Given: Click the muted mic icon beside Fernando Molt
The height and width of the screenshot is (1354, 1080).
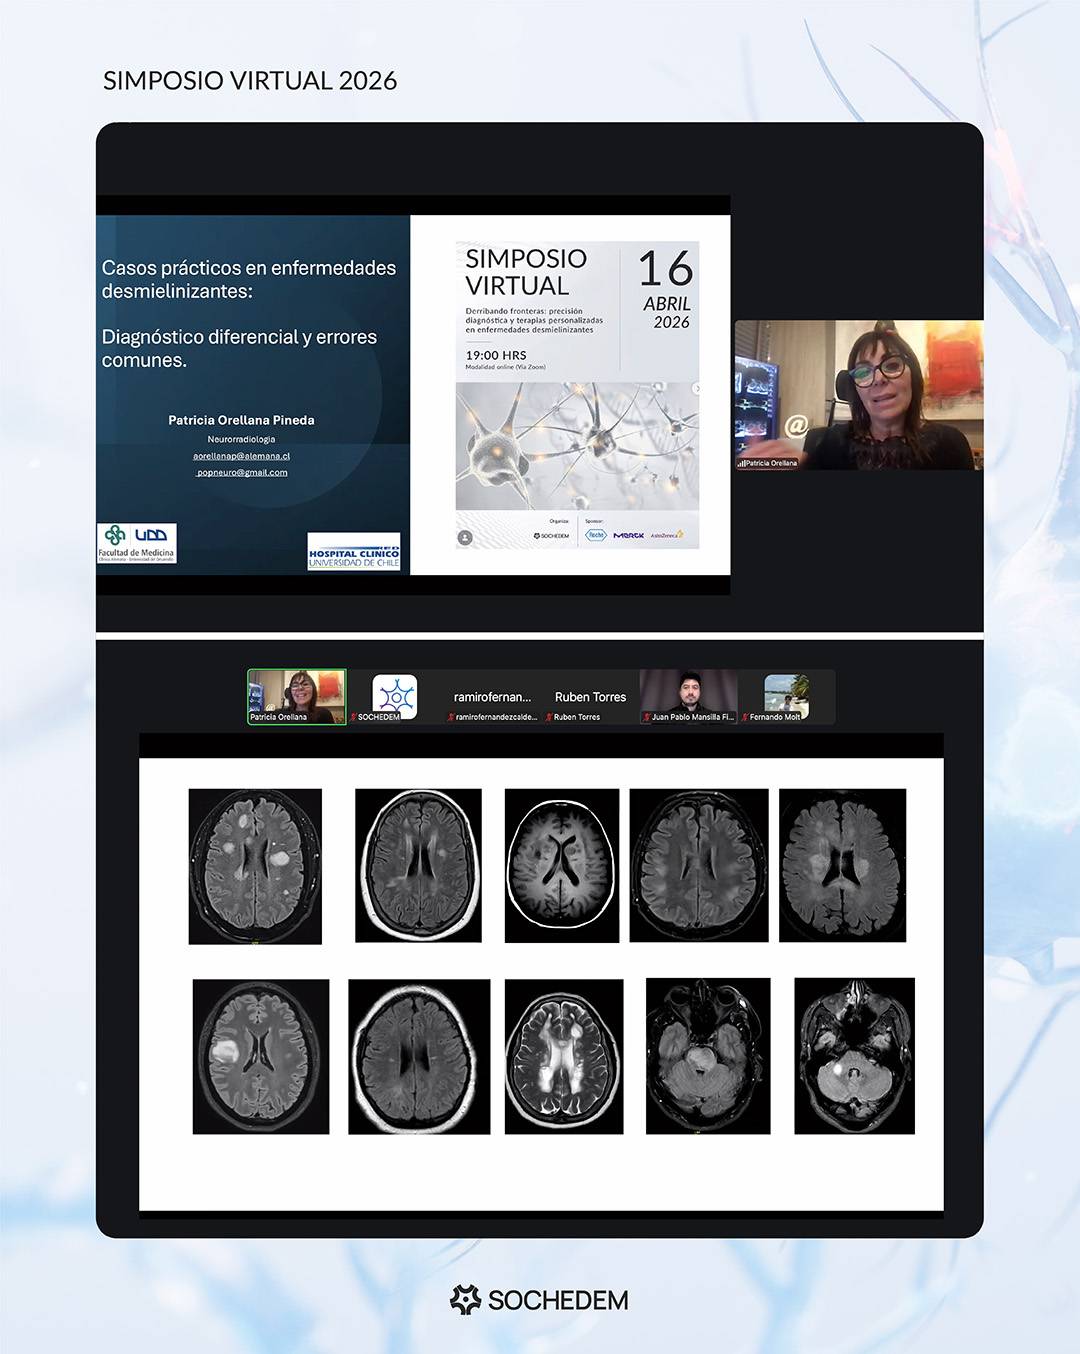Looking at the screenshot, I should [x=745, y=717].
